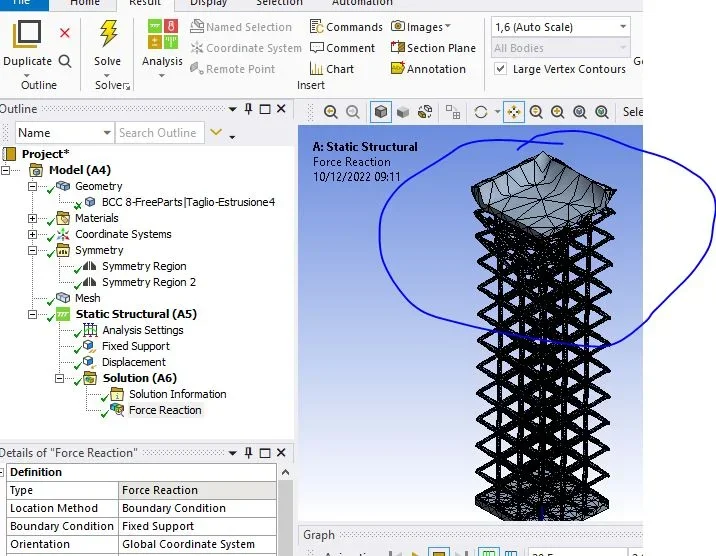The width and height of the screenshot is (716, 556).
Task: Click the Rotate tool icon
Action: pos(481,112)
